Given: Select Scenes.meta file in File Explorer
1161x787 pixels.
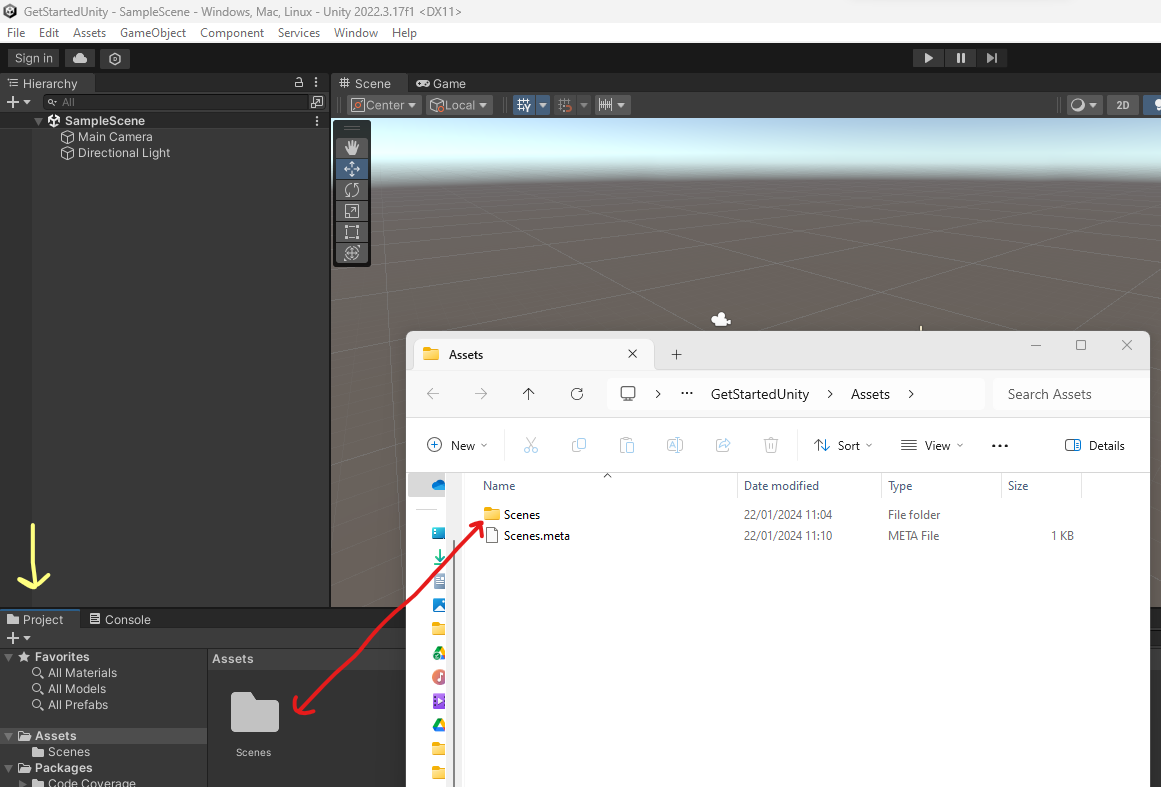Looking at the screenshot, I should (x=536, y=536).
